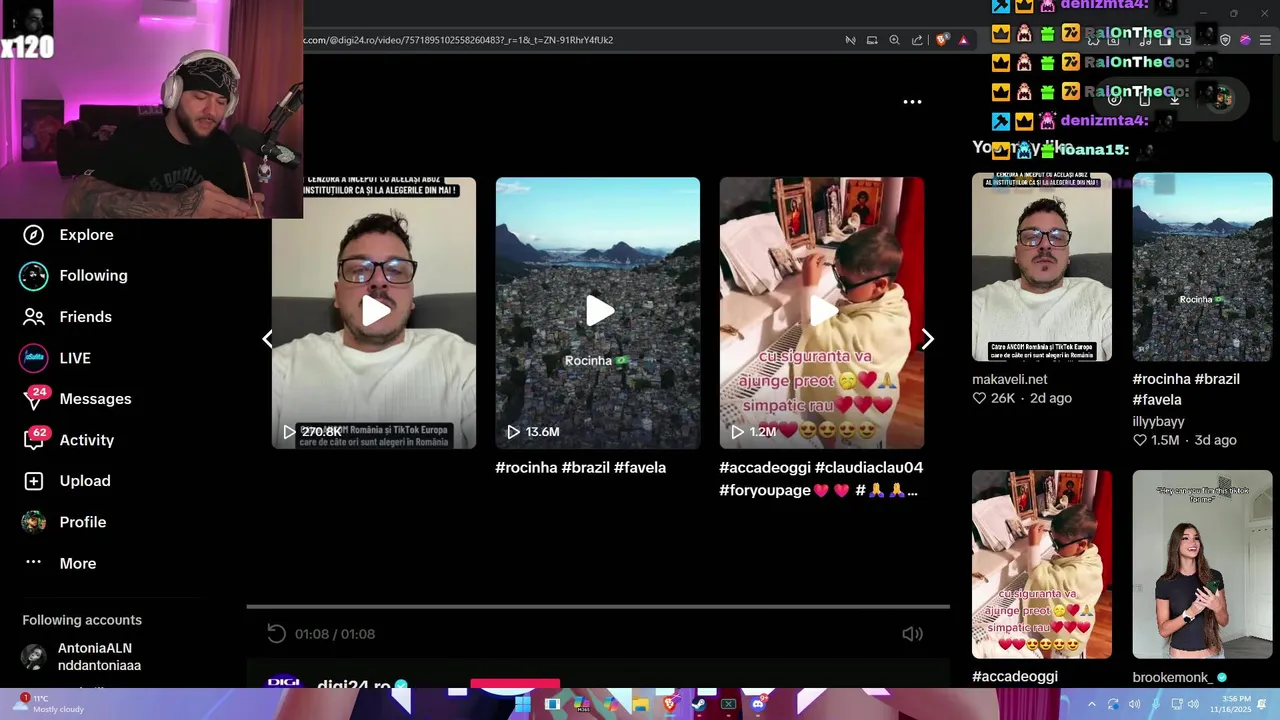Viewport: 1280px width, 720px height.
Task: Go to next carousel videos with right arrow
Action: point(928,339)
